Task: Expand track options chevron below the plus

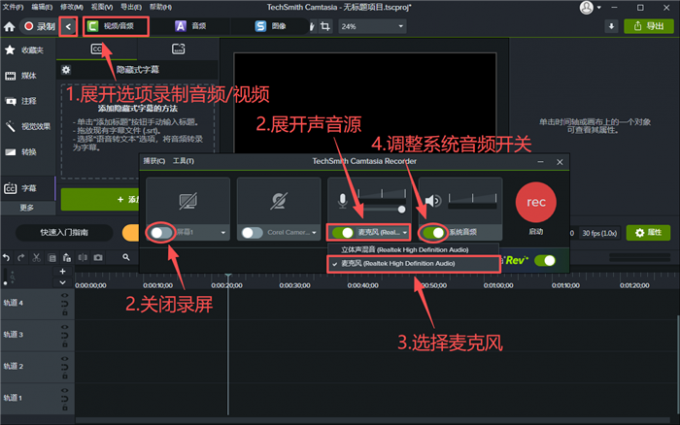Action: [62, 282]
